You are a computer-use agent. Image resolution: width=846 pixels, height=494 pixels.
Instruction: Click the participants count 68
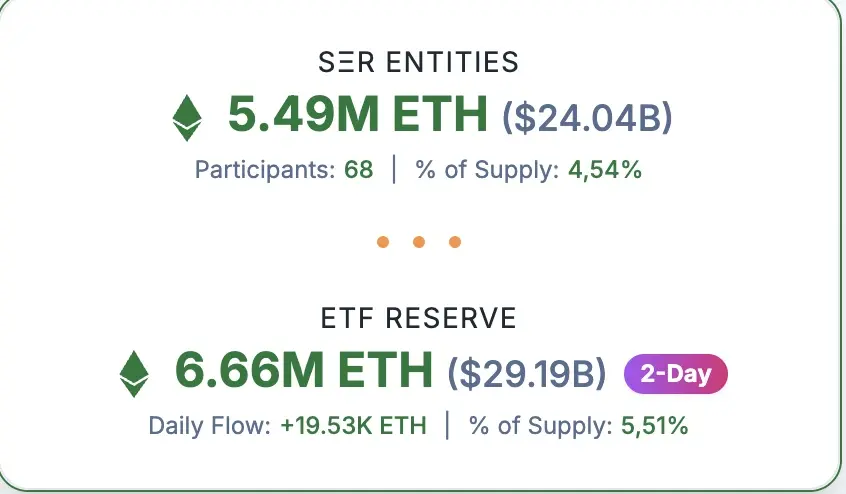click(x=358, y=170)
